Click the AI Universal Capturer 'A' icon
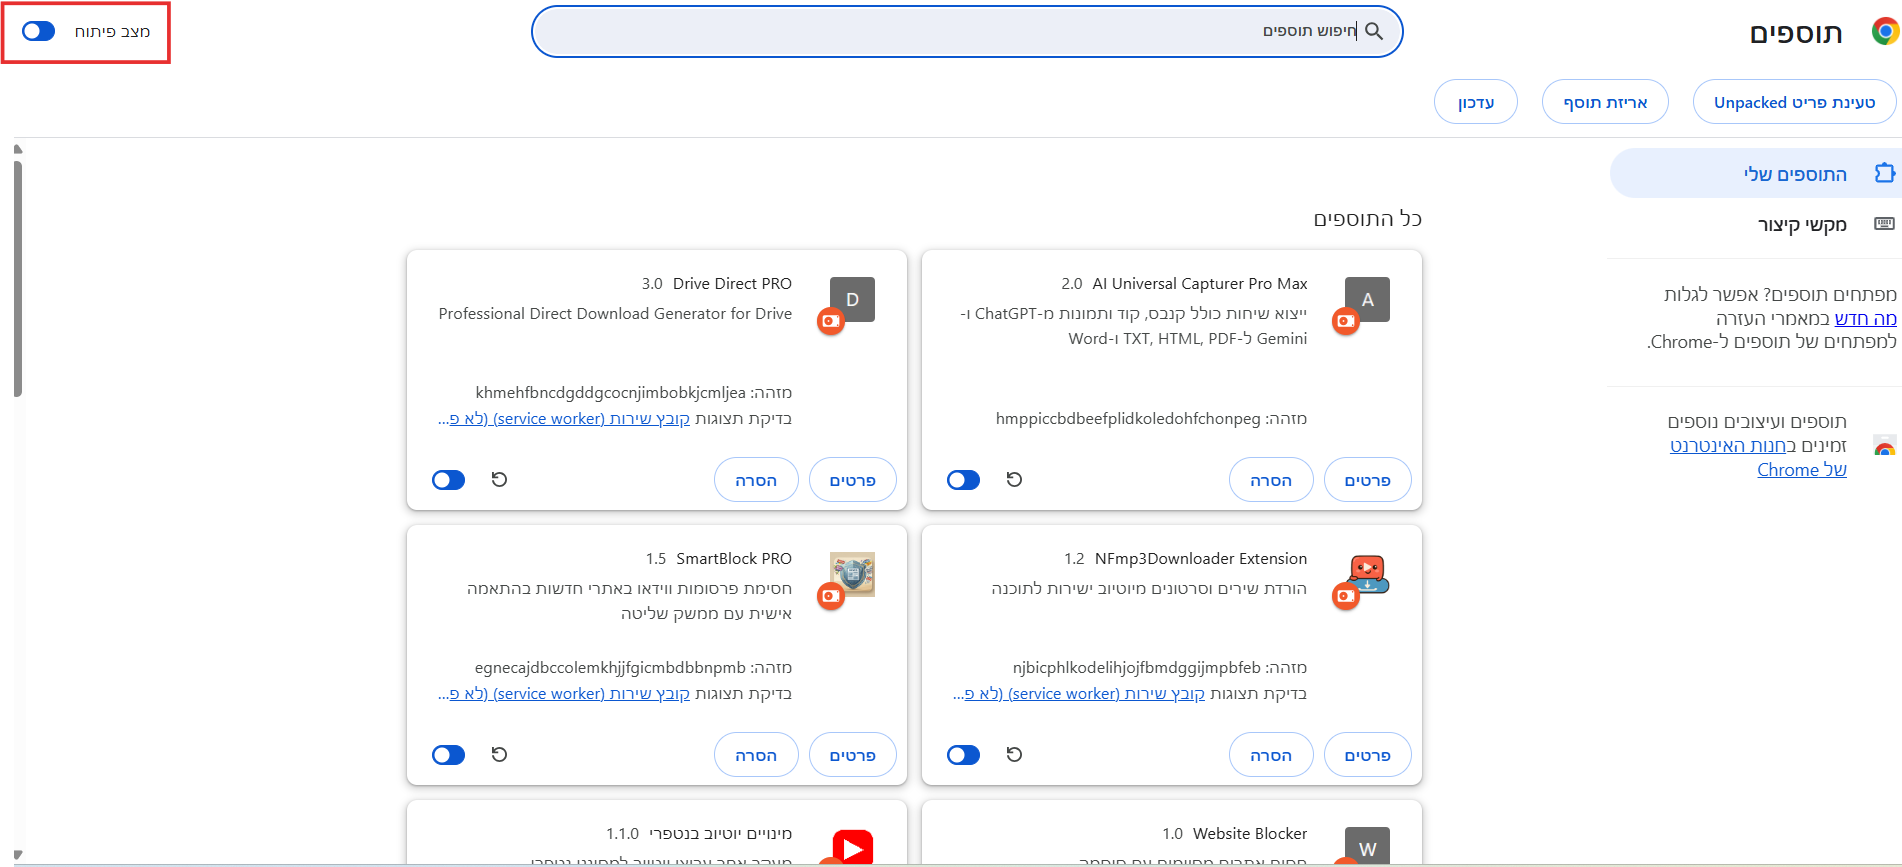 (1367, 299)
